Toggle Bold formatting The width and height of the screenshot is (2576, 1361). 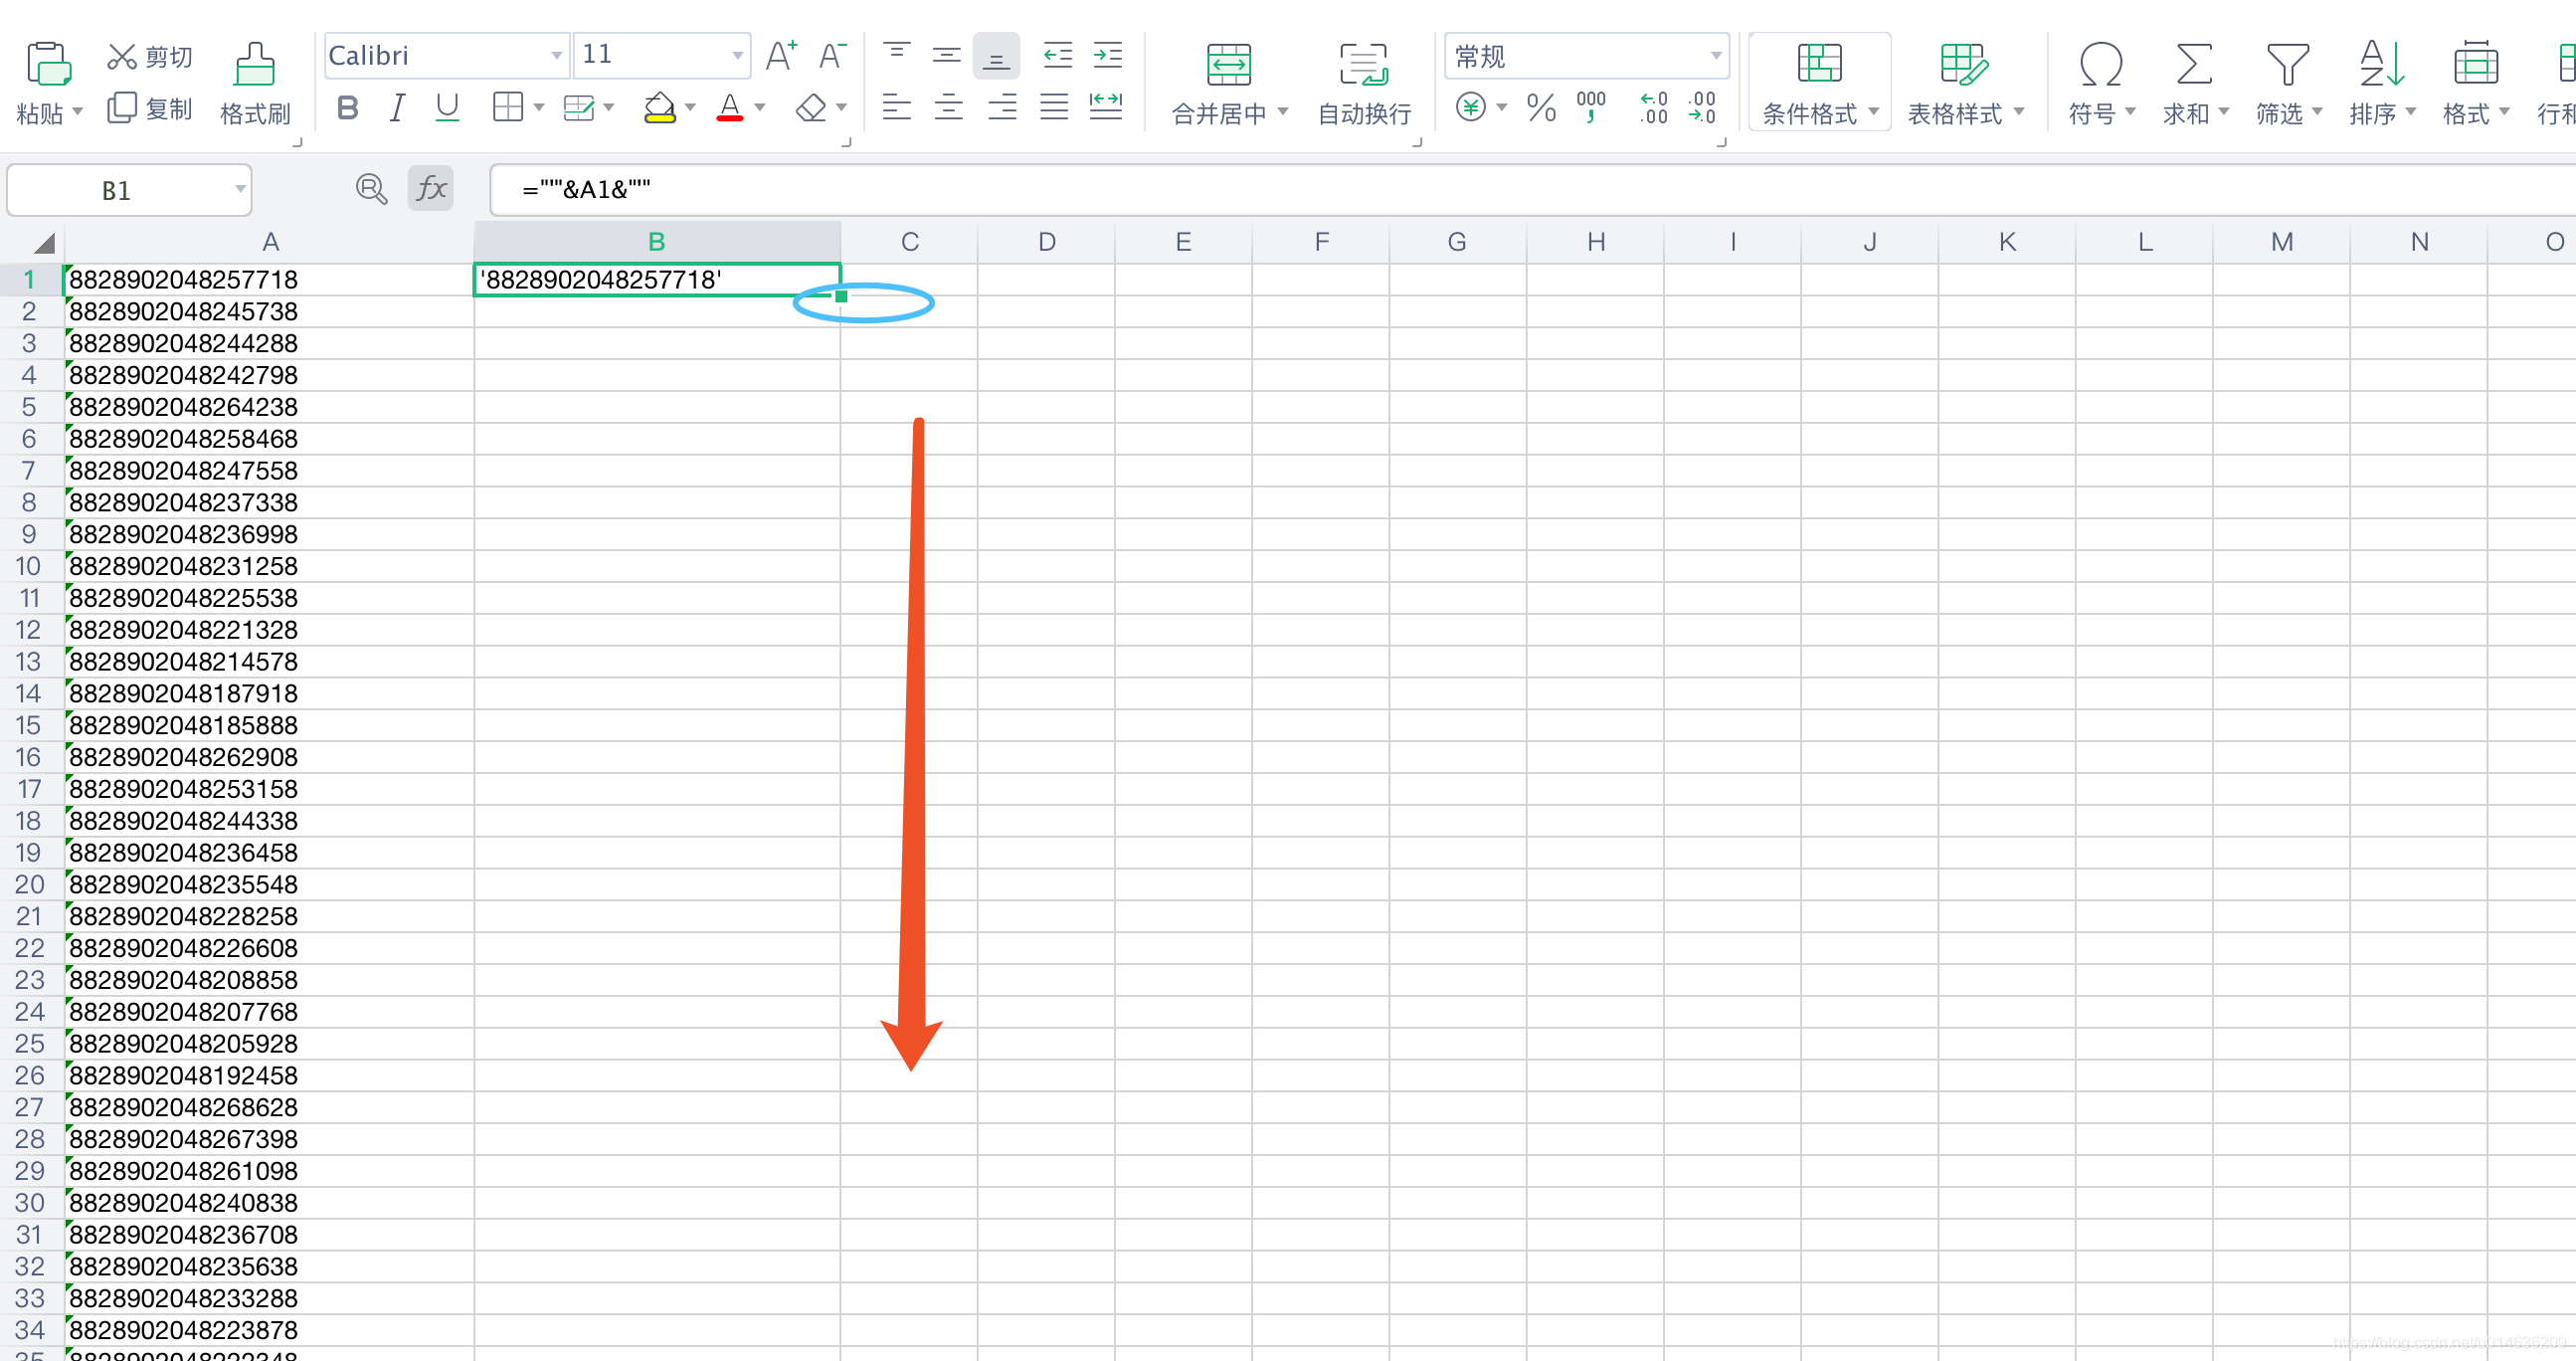pyautogui.click(x=347, y=108)
